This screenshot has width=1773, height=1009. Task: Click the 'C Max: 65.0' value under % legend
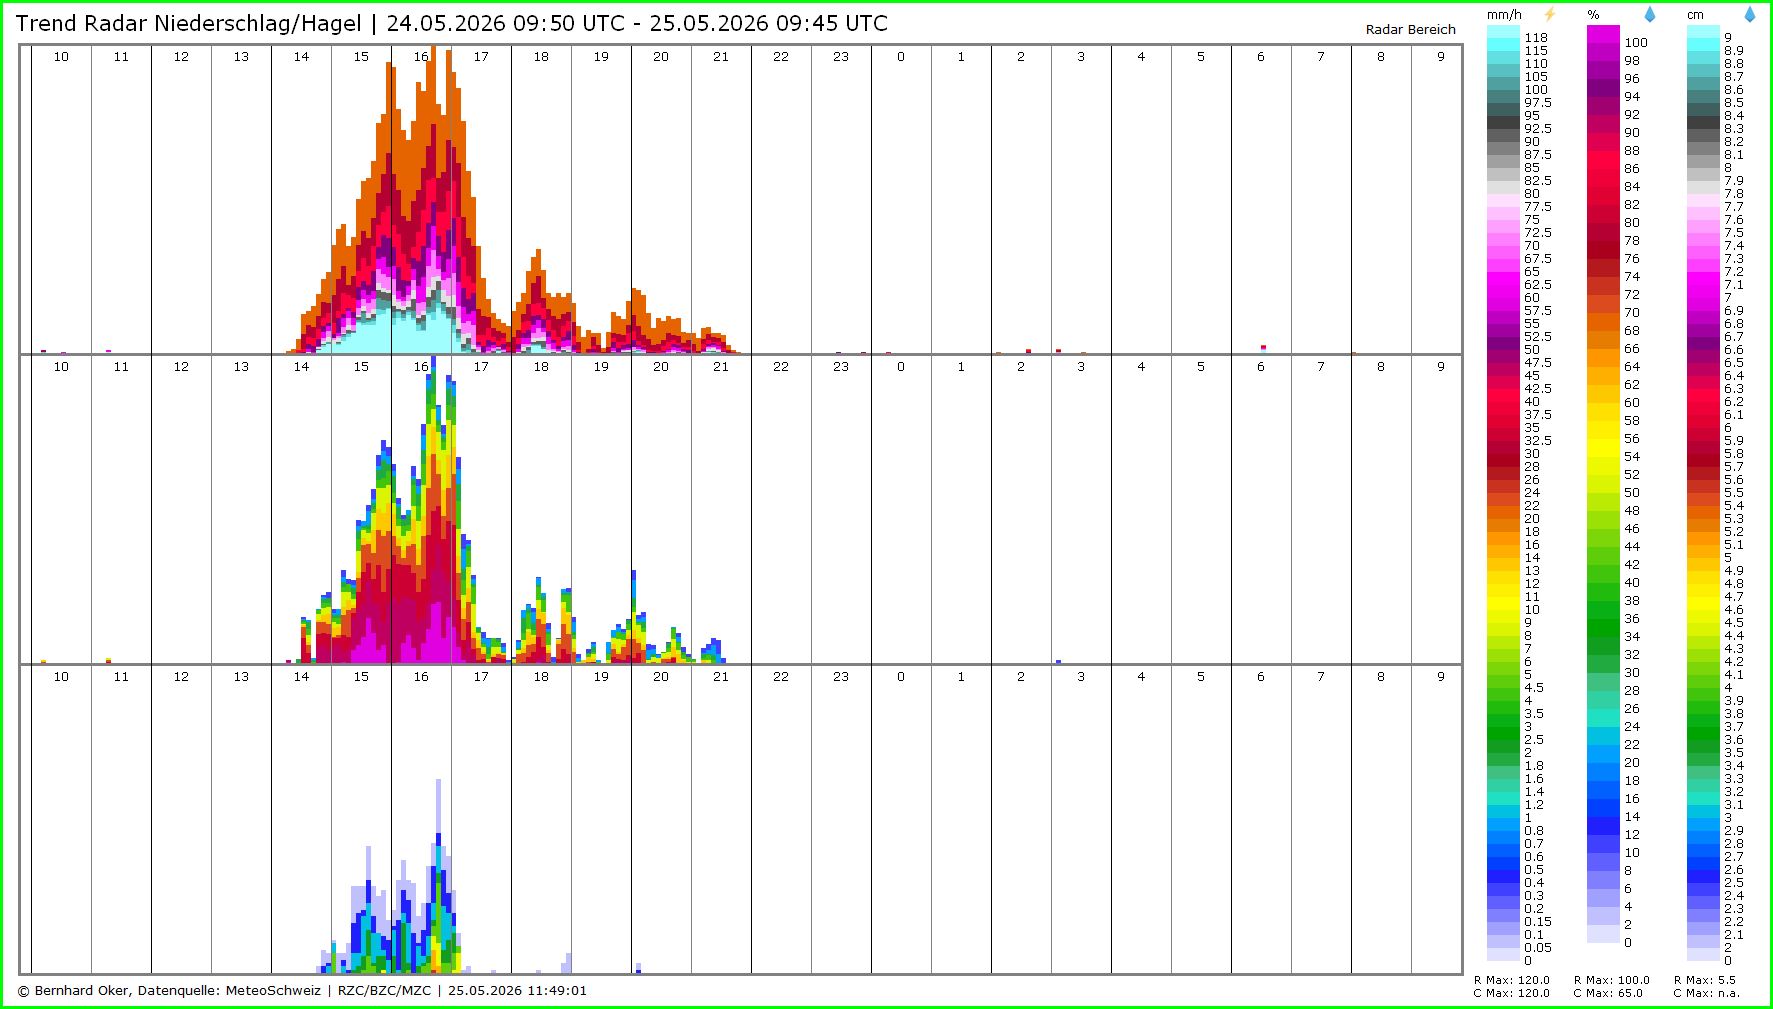click(1608, 993)
